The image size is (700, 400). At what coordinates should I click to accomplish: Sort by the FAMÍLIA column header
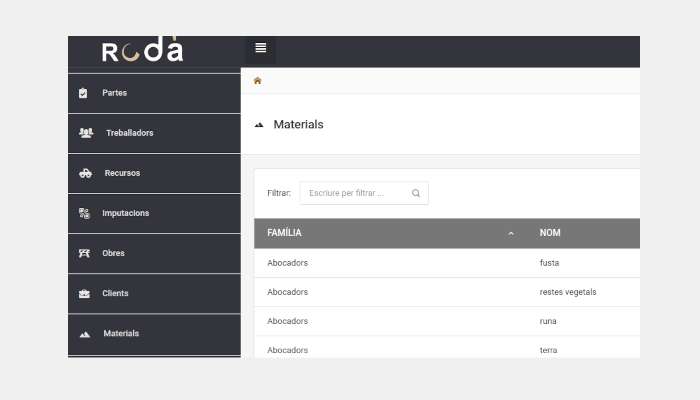click(284, 233)
